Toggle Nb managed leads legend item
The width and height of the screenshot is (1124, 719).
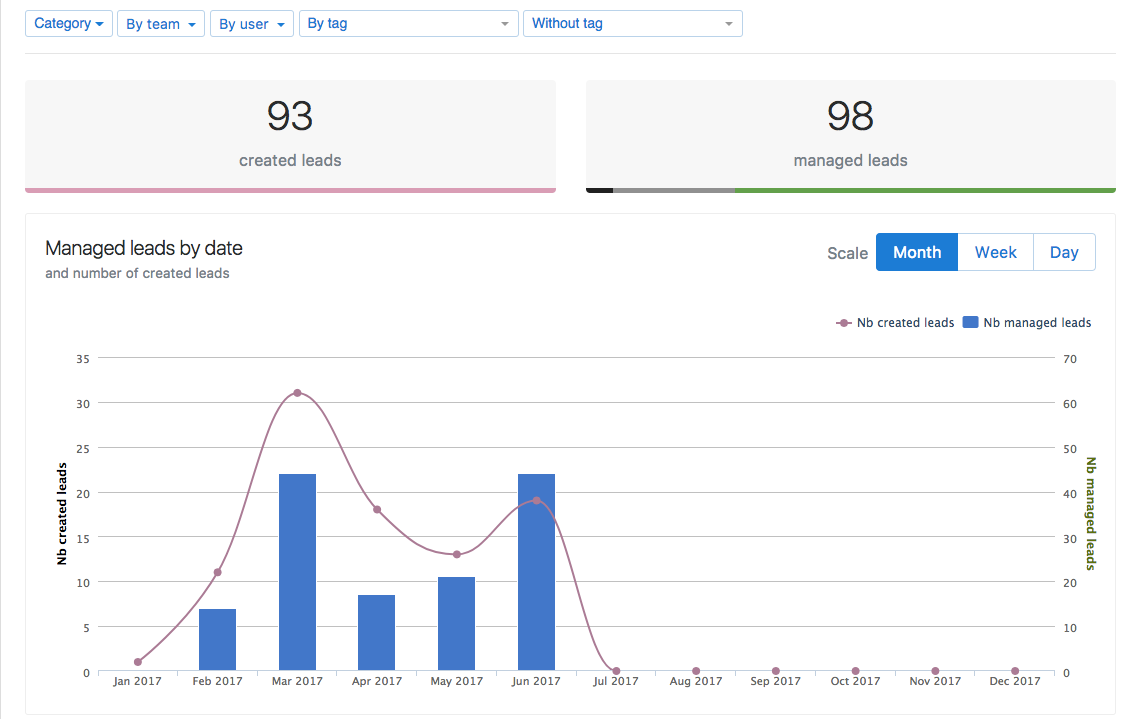coord(1027,323)
